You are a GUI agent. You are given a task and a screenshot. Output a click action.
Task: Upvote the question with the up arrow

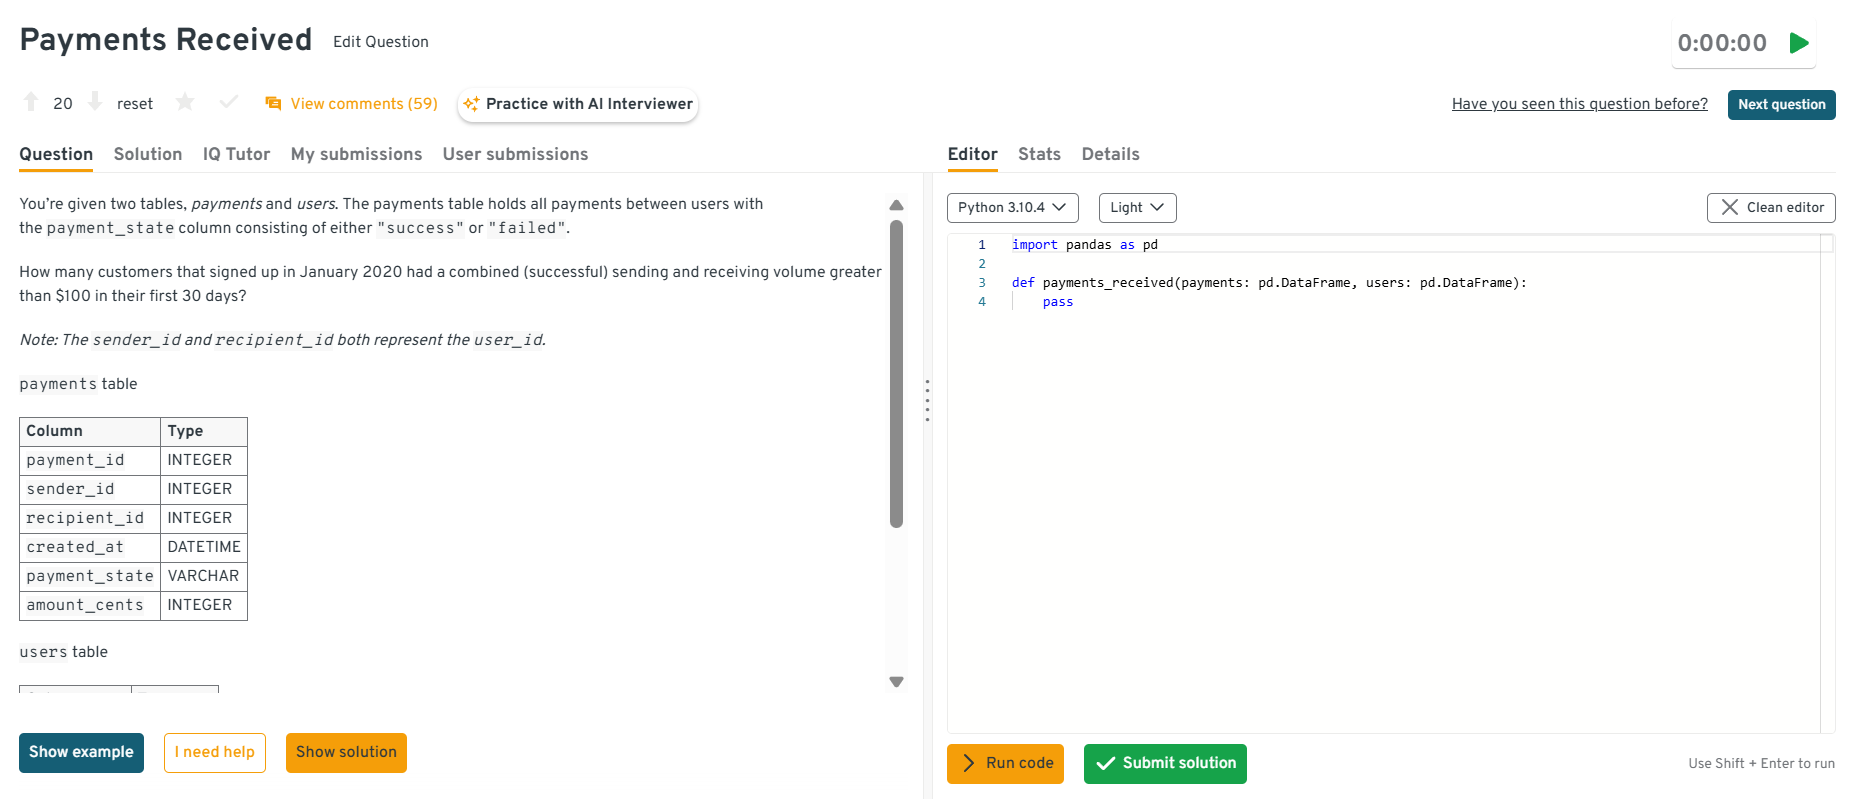click(x=31, y=102)
